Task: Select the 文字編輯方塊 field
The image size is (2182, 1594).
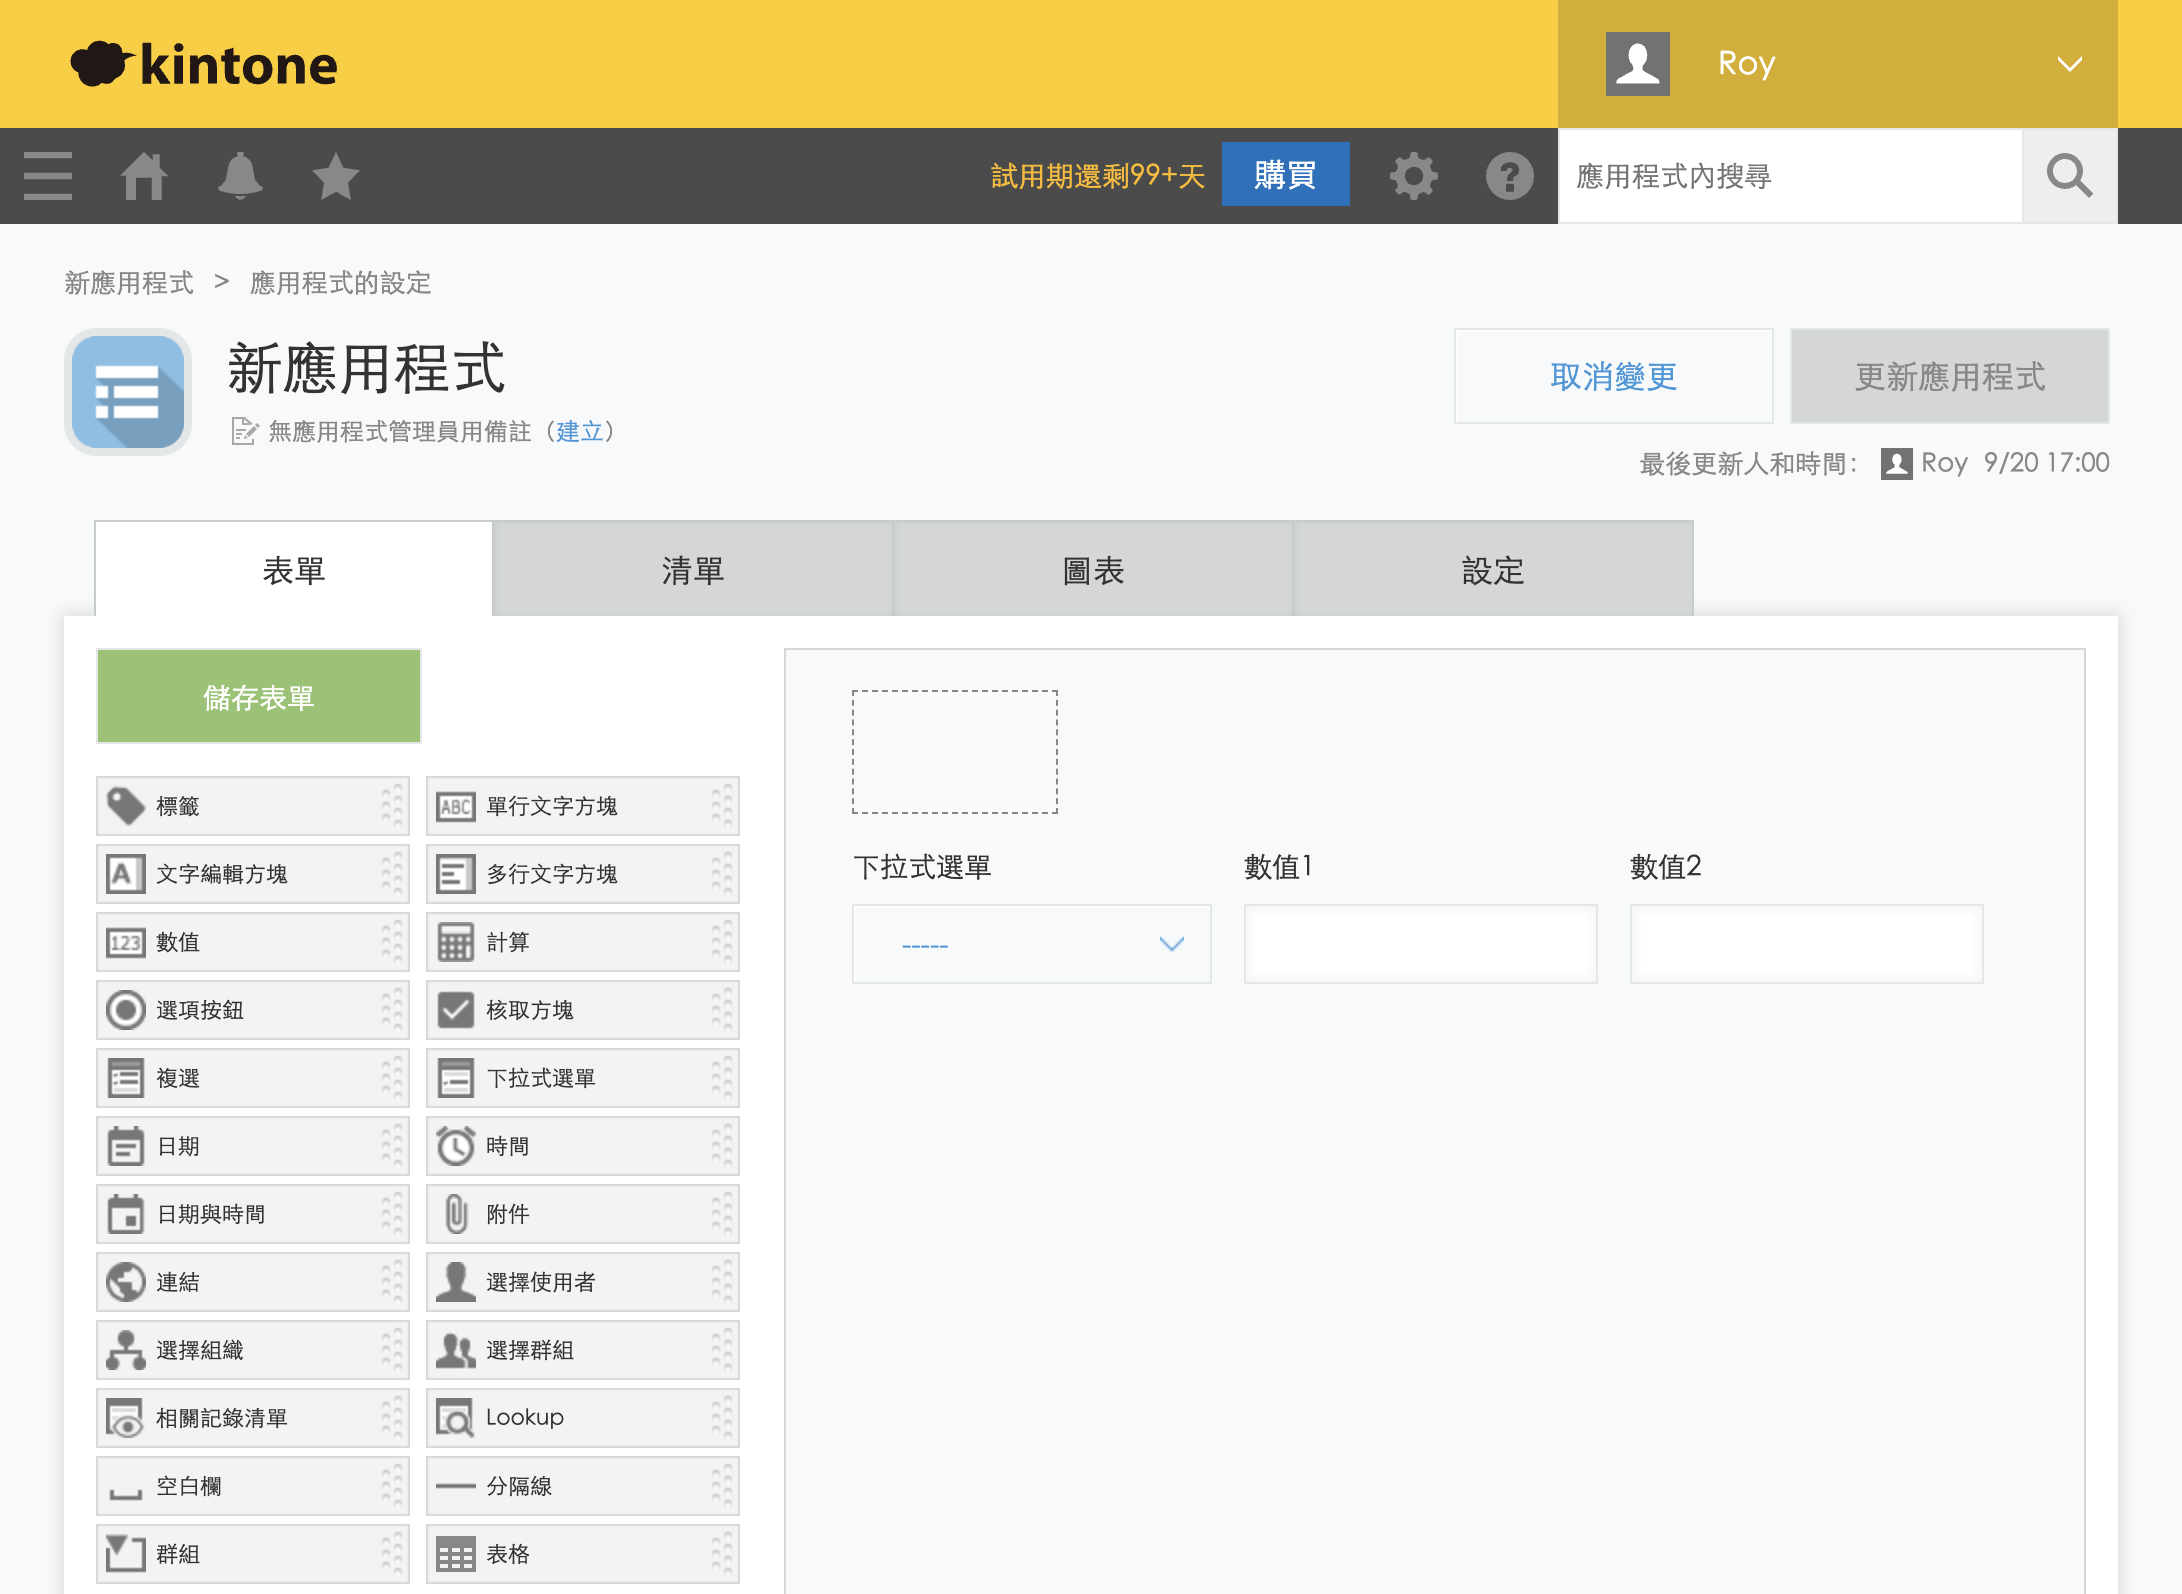Action: [253, 874]
